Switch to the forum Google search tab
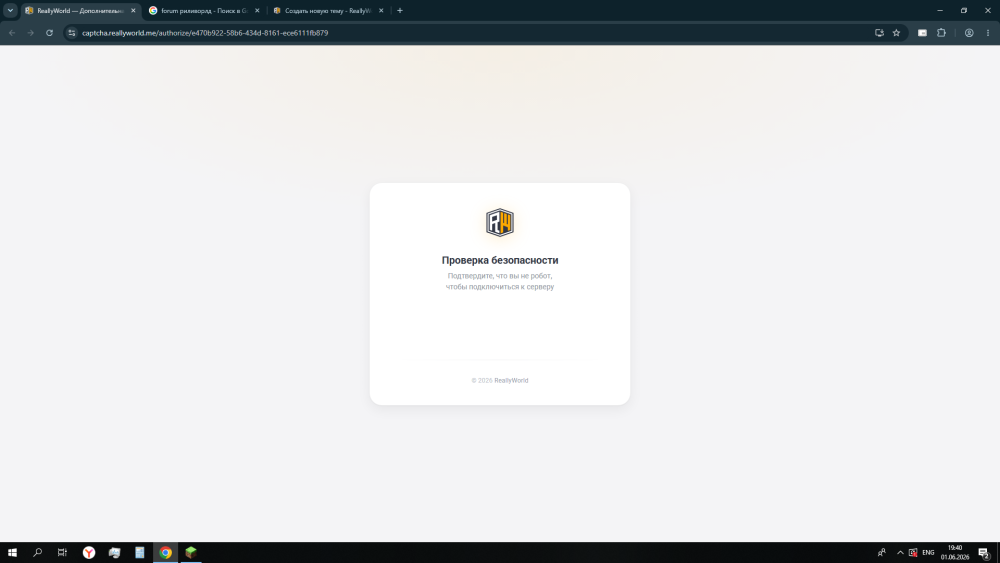1000x563 pixels. pos(203,11)
